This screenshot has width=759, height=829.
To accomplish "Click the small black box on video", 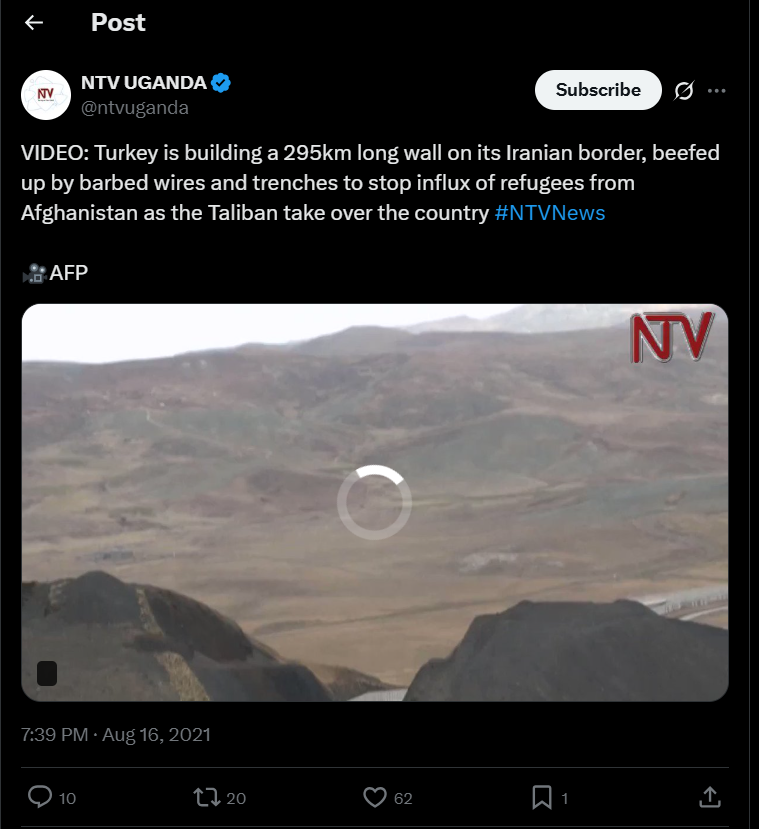I will click(47, 674).
